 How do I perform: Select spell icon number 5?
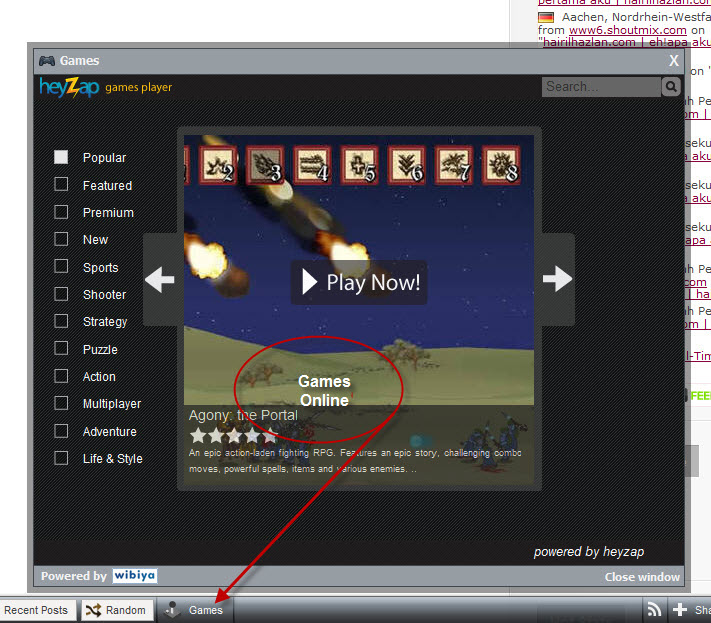click(360, 165)
